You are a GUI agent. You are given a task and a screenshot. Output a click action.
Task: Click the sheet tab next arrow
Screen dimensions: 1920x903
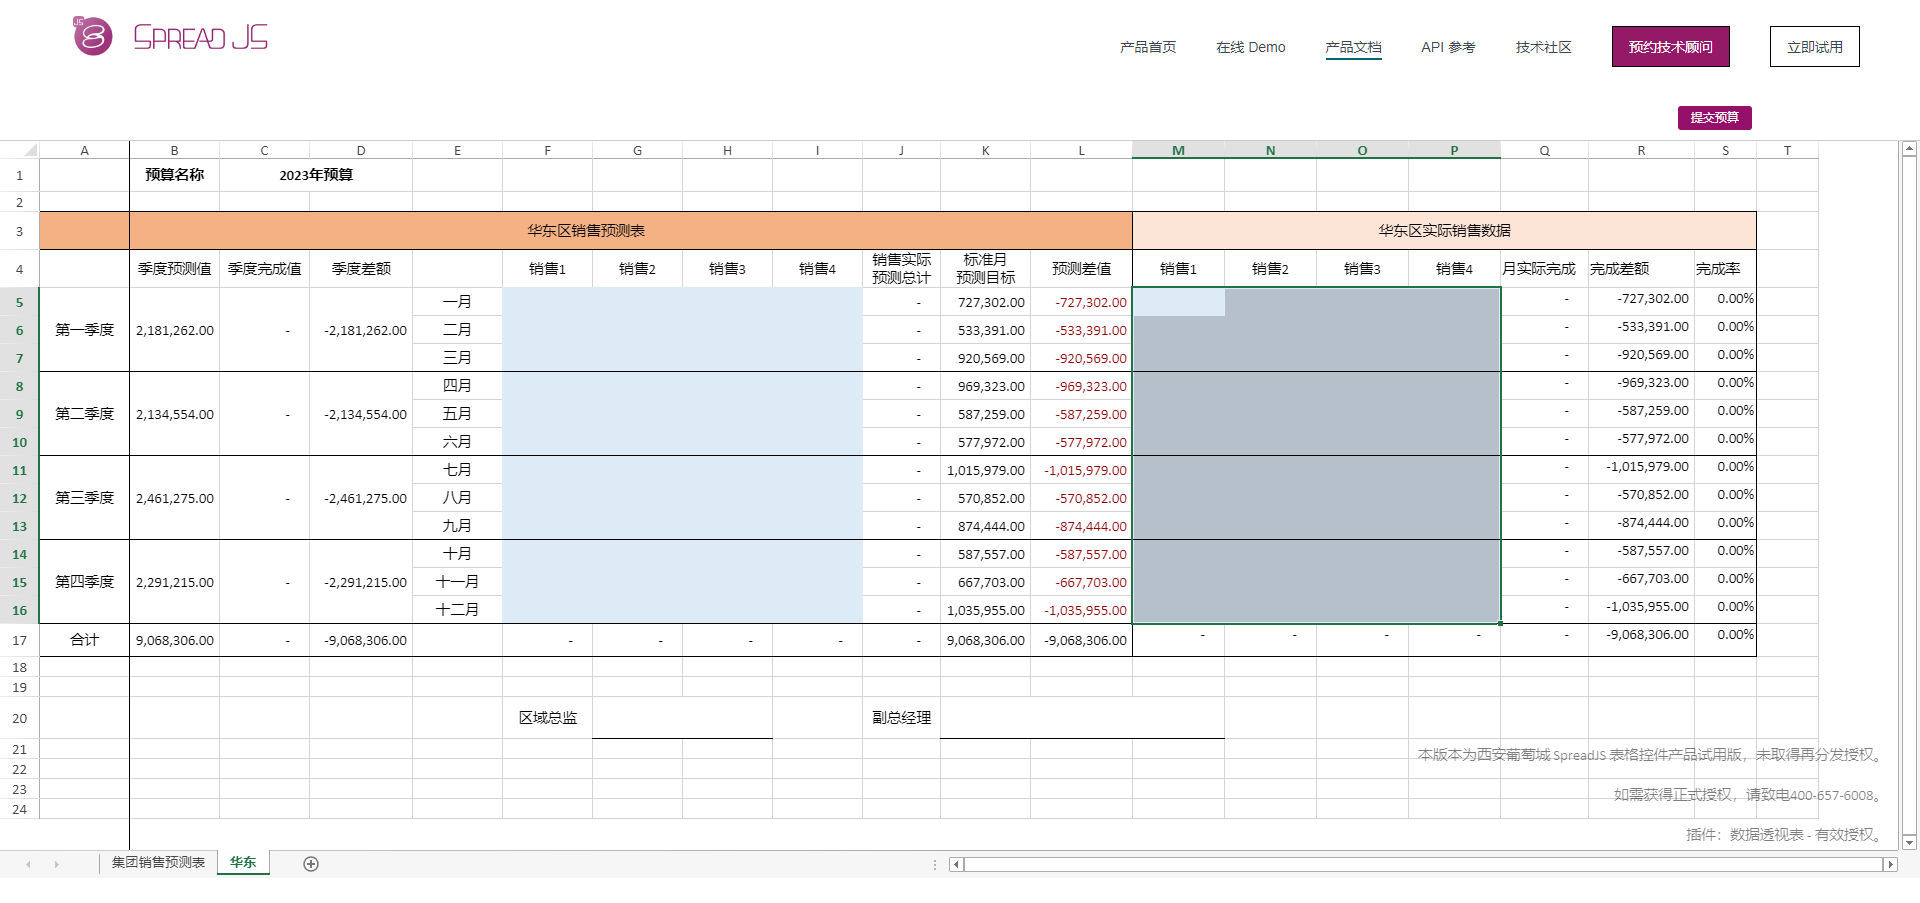pos(56,864)
